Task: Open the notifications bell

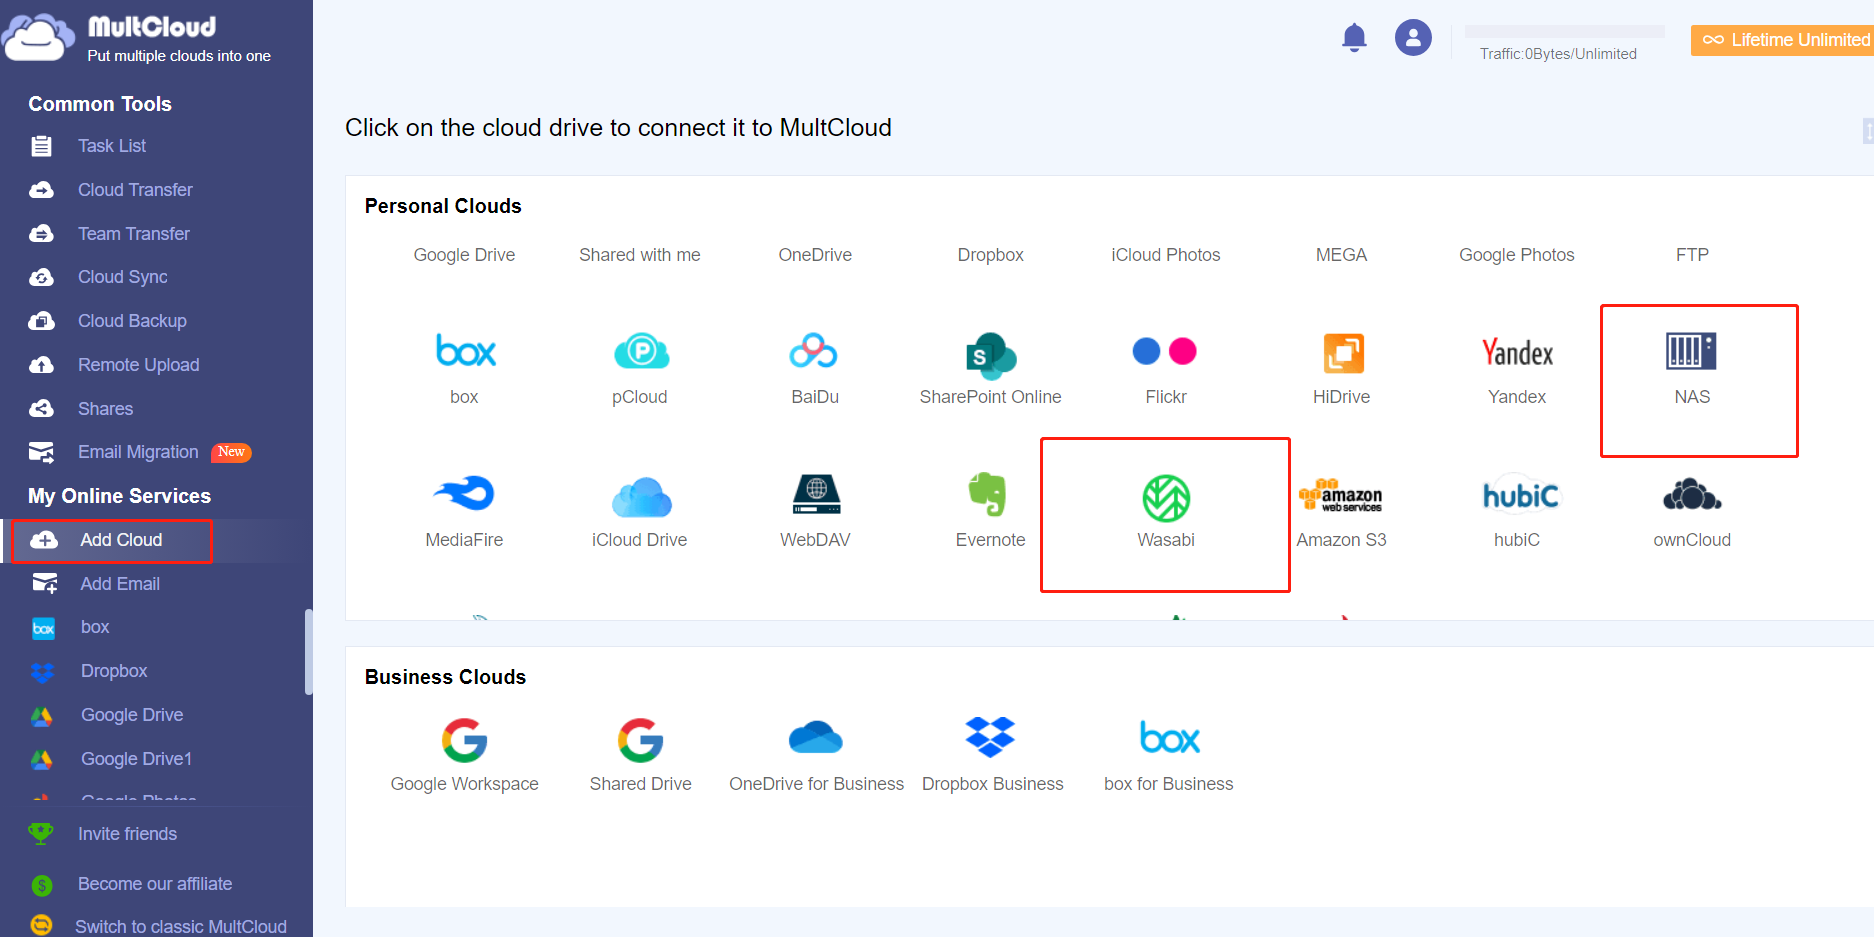Action: click(1354, 38)
